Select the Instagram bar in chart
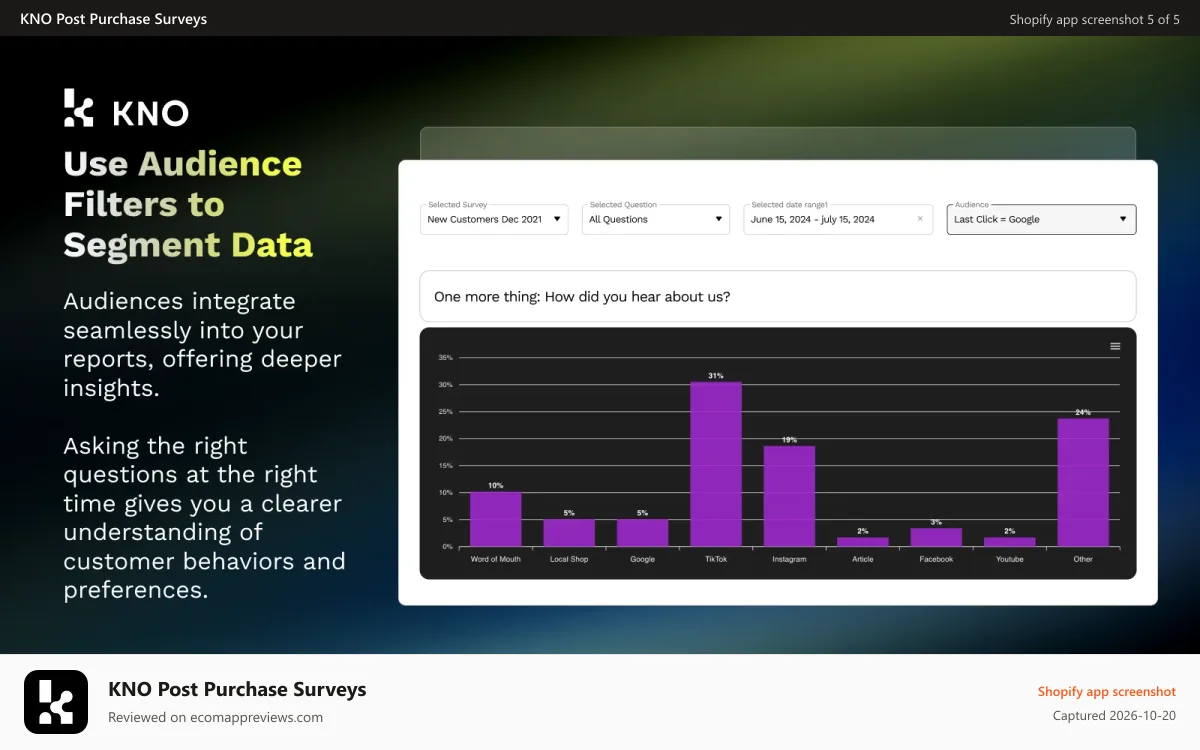This screenshot has width=1200, height=750. tap(789, 496)
